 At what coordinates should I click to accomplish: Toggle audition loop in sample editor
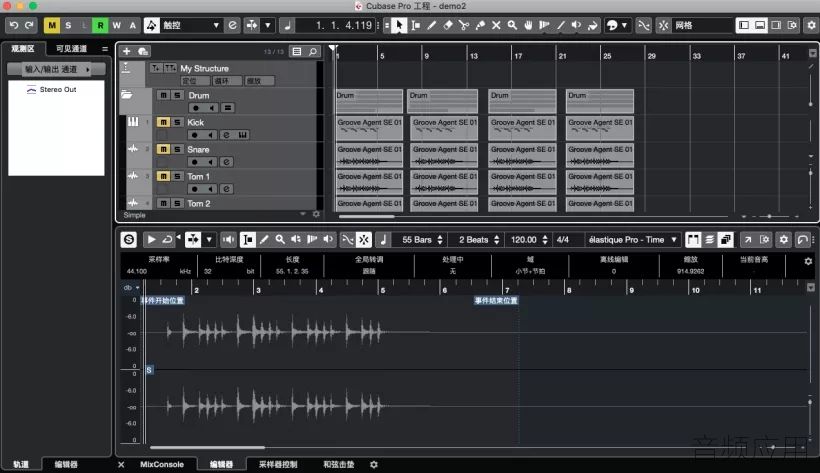coord(167,240)
